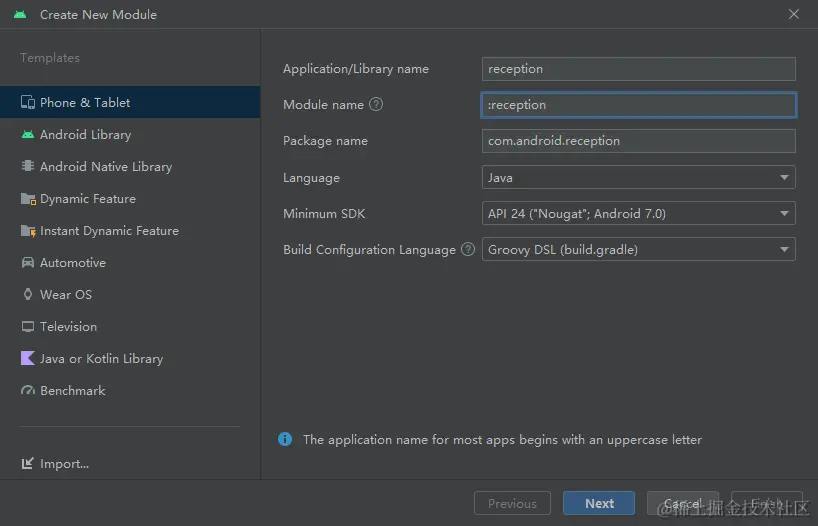The height and width of the screenshot is (526, 818).
Task: Click the blue info icon by the warning
Action: (285, 439)
